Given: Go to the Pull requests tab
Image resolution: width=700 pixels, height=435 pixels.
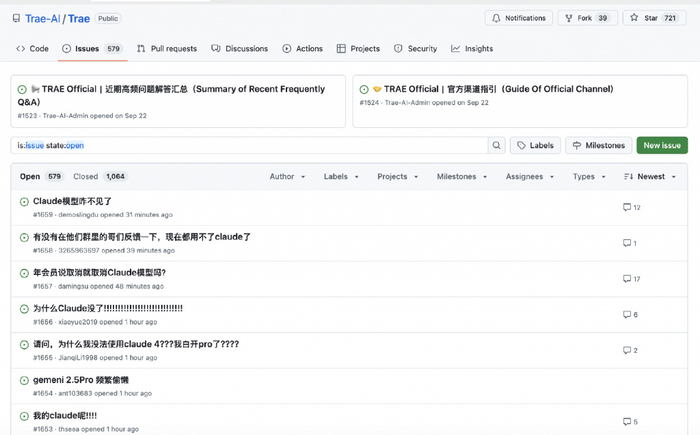Looking at the screenshot, I should pos(167,48).
